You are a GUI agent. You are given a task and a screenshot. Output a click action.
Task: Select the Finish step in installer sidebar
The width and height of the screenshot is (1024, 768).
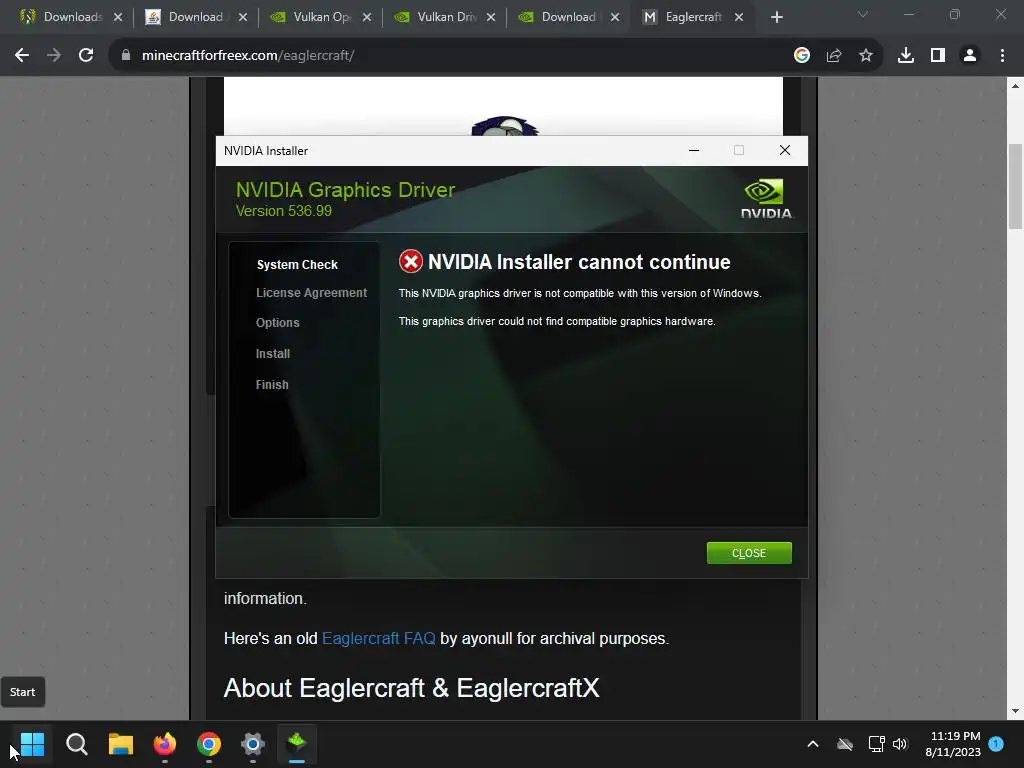tap(272, 385)
